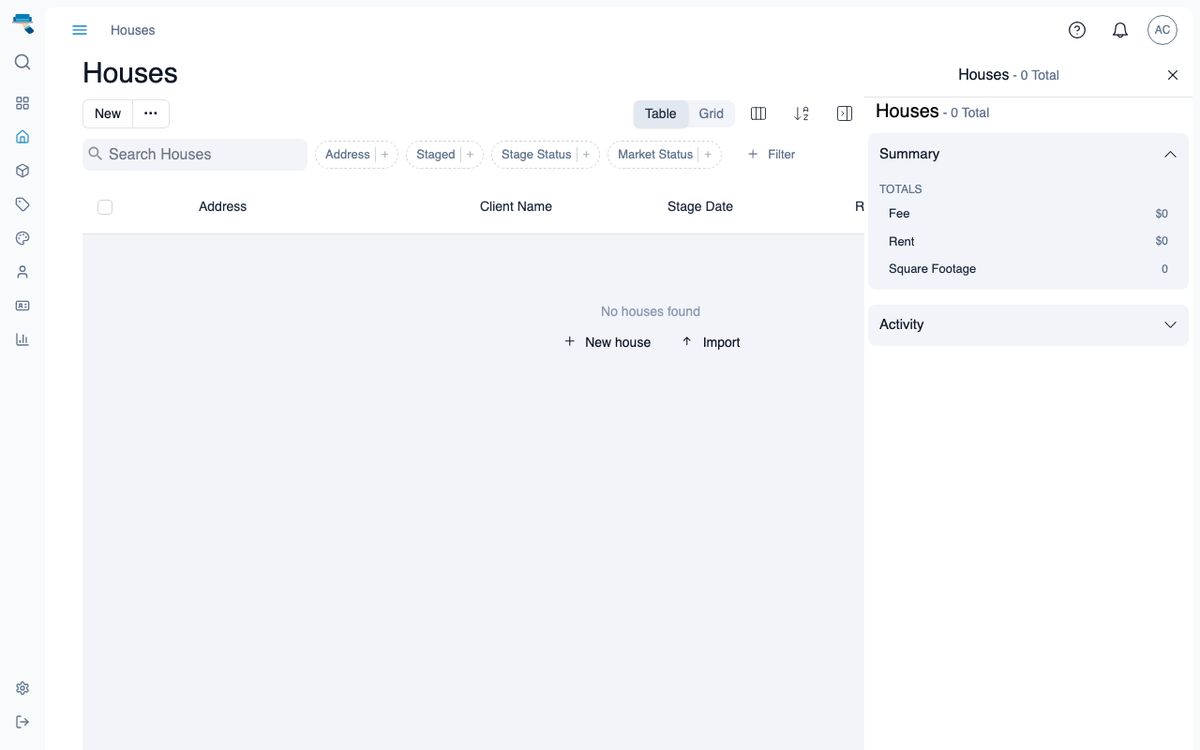Click the New house button
Screen dimensions: 1200x750
coord(607,342)
